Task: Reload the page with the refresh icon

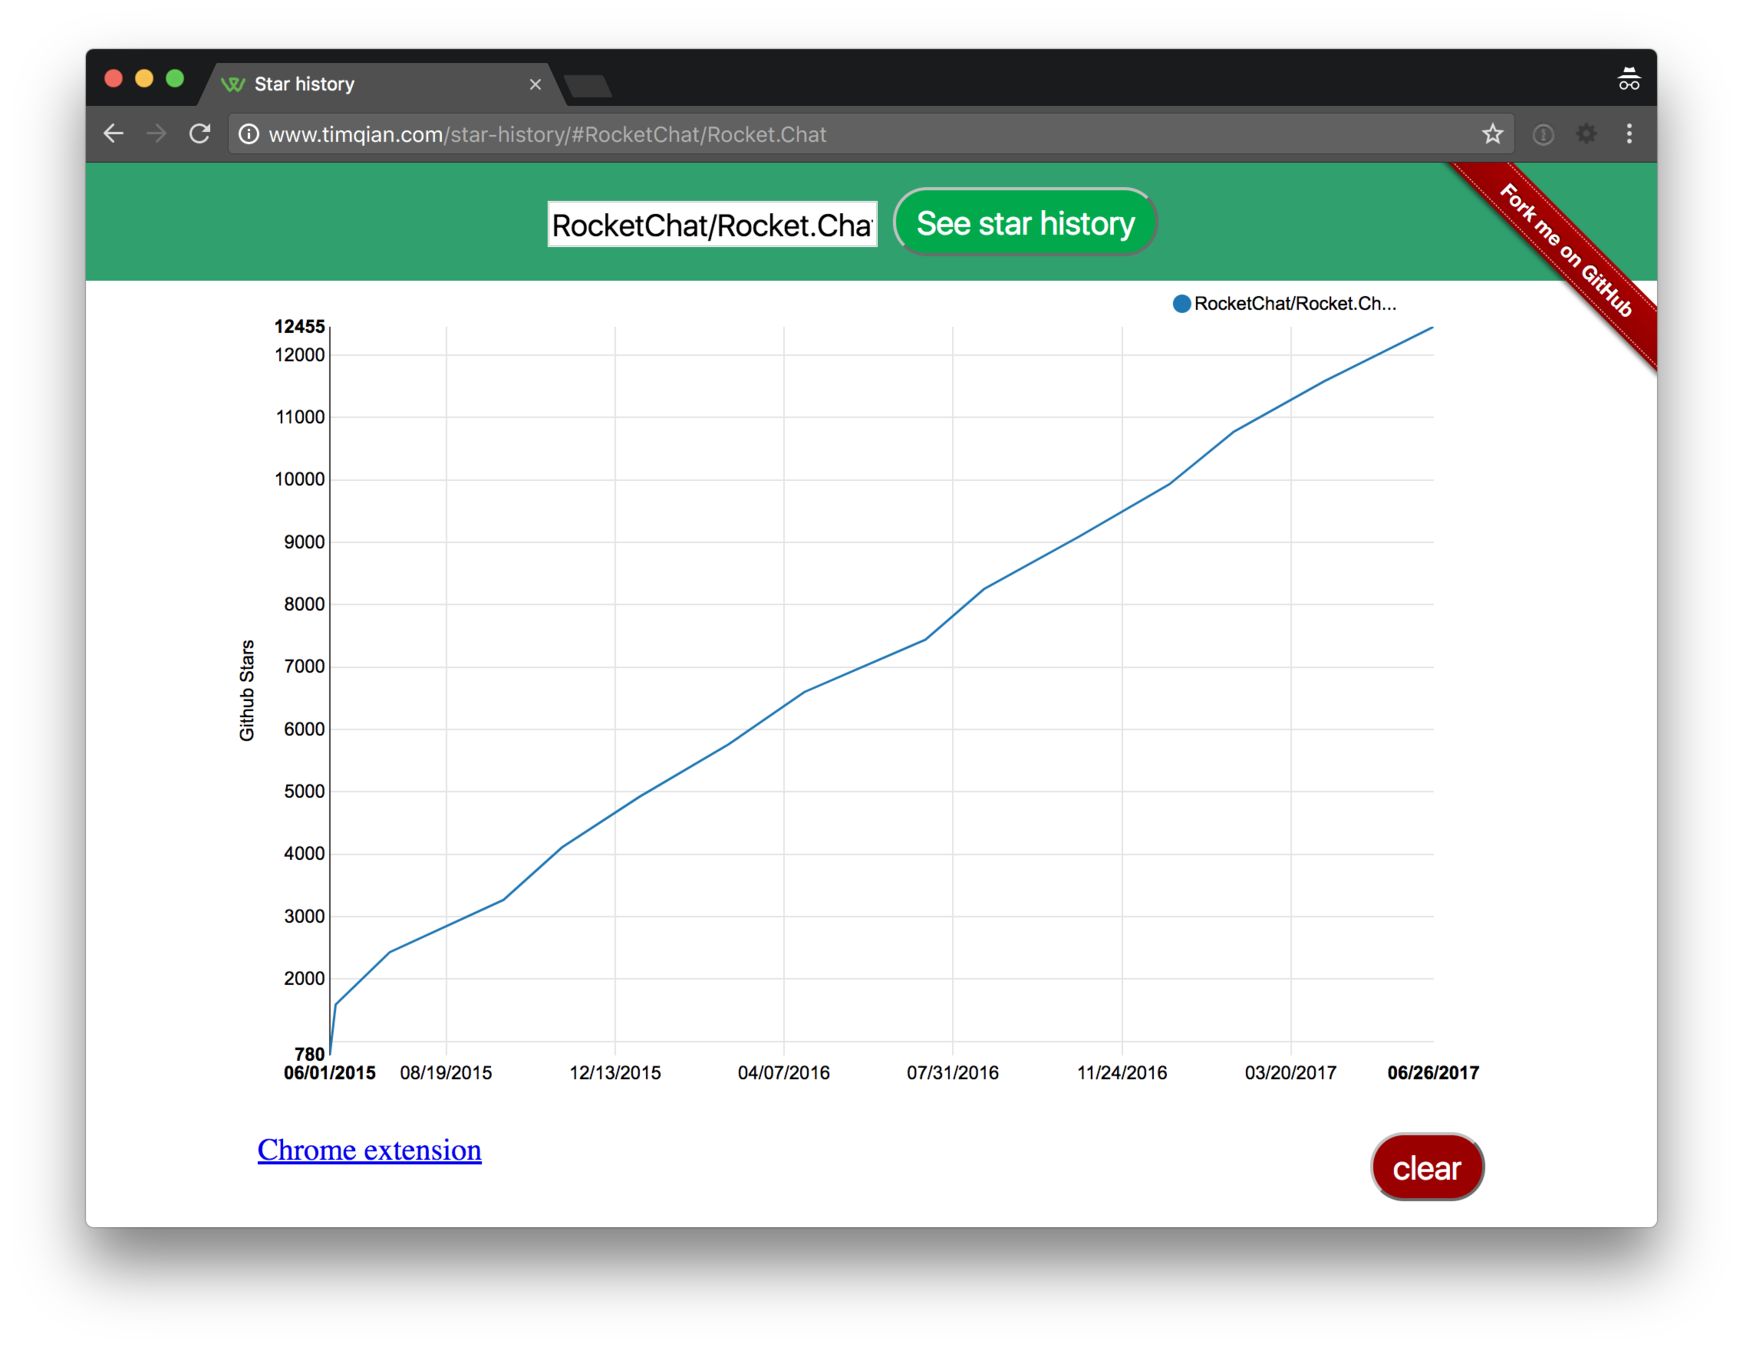Action: pyautogui.click(x=200, y=134)
